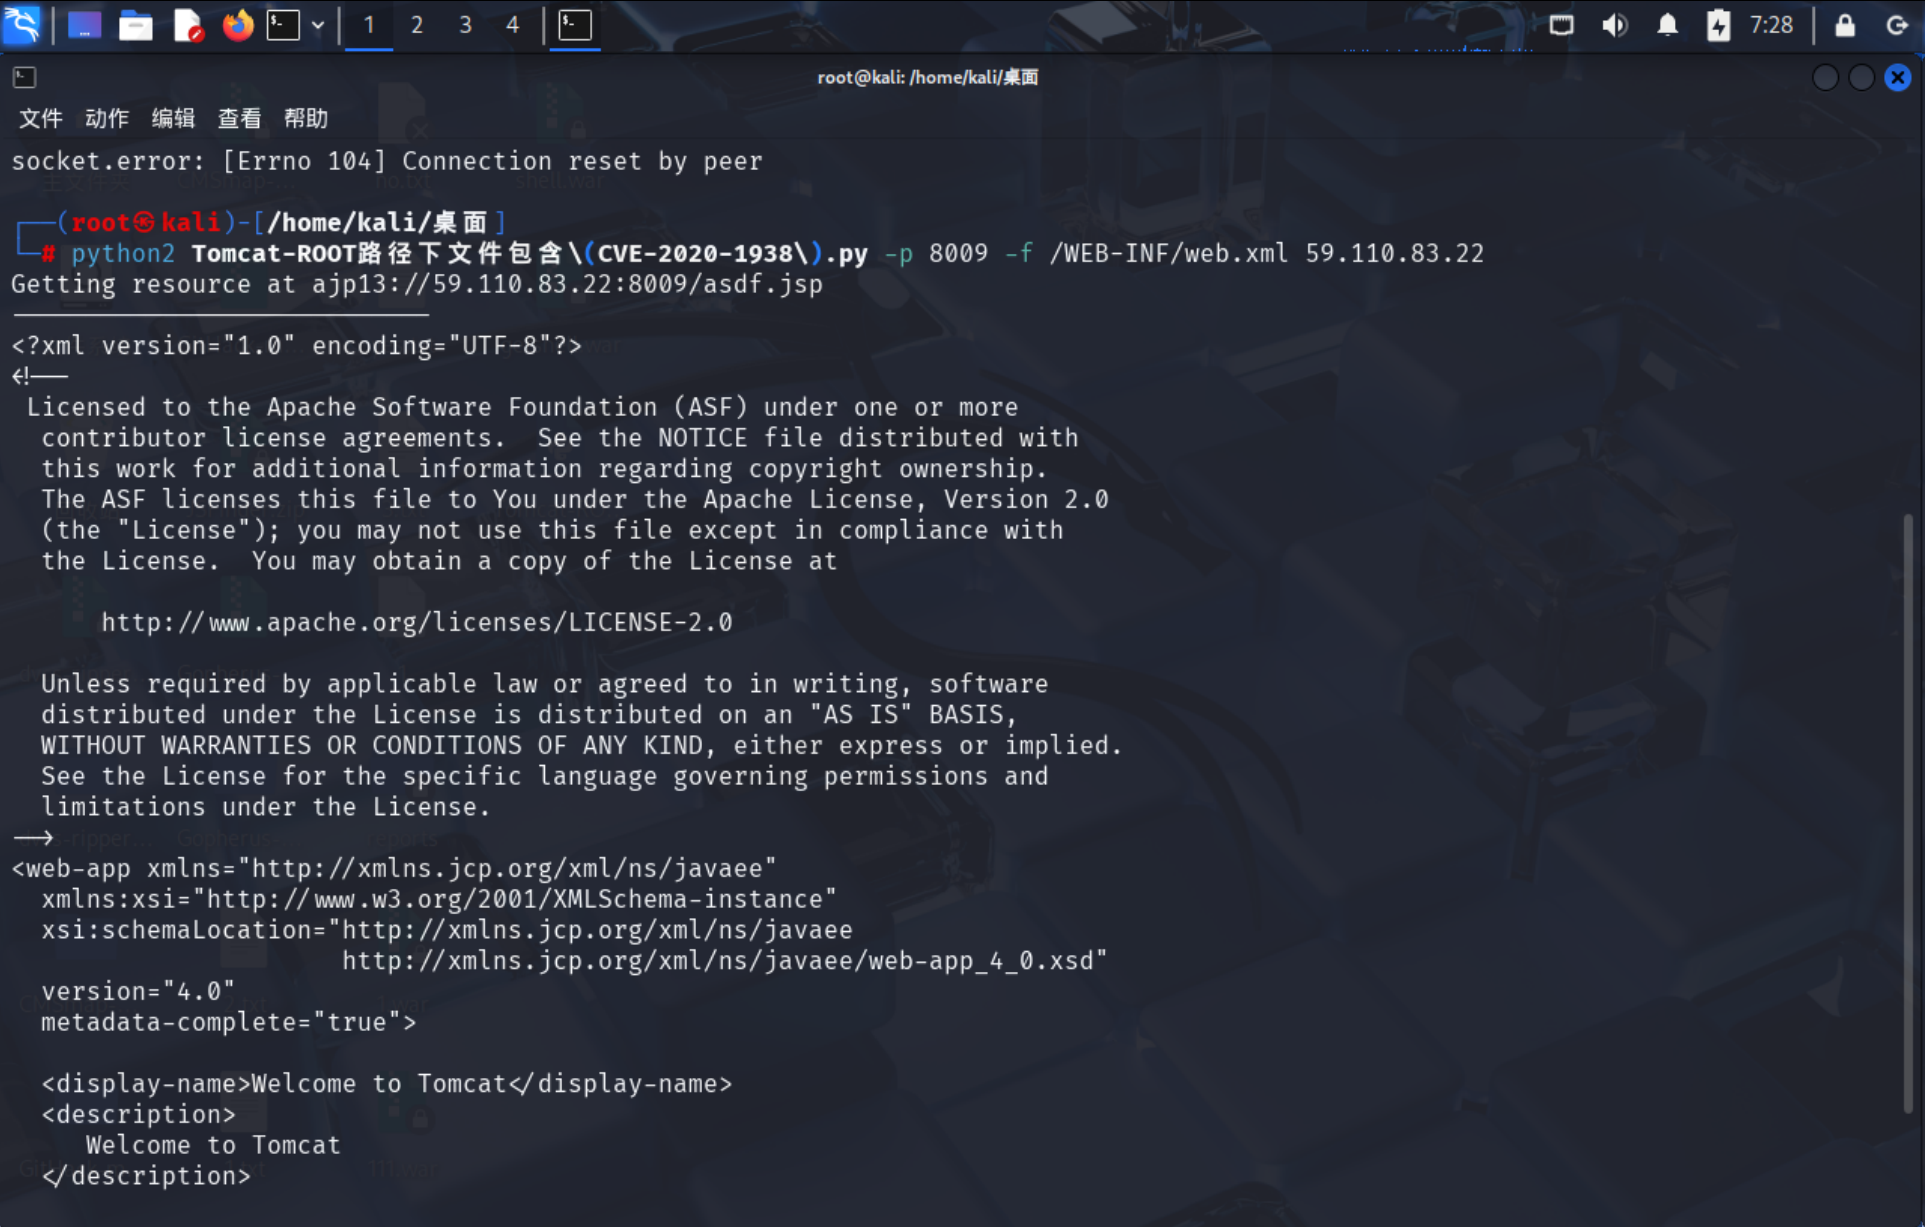Viewport: 1925px width, 1227px height.
Task: Click the show desktop icon in the panel
Action: click(84, 25)
